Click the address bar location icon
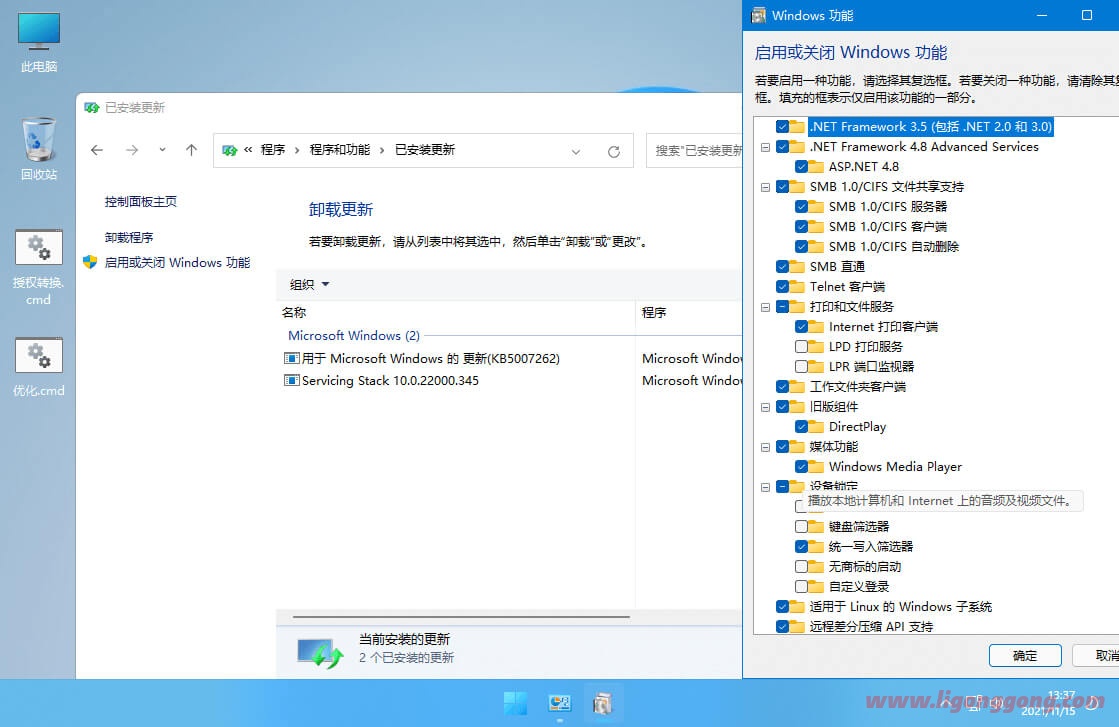Viewport: 1119px width, 727px height. (x=229, y=150)
